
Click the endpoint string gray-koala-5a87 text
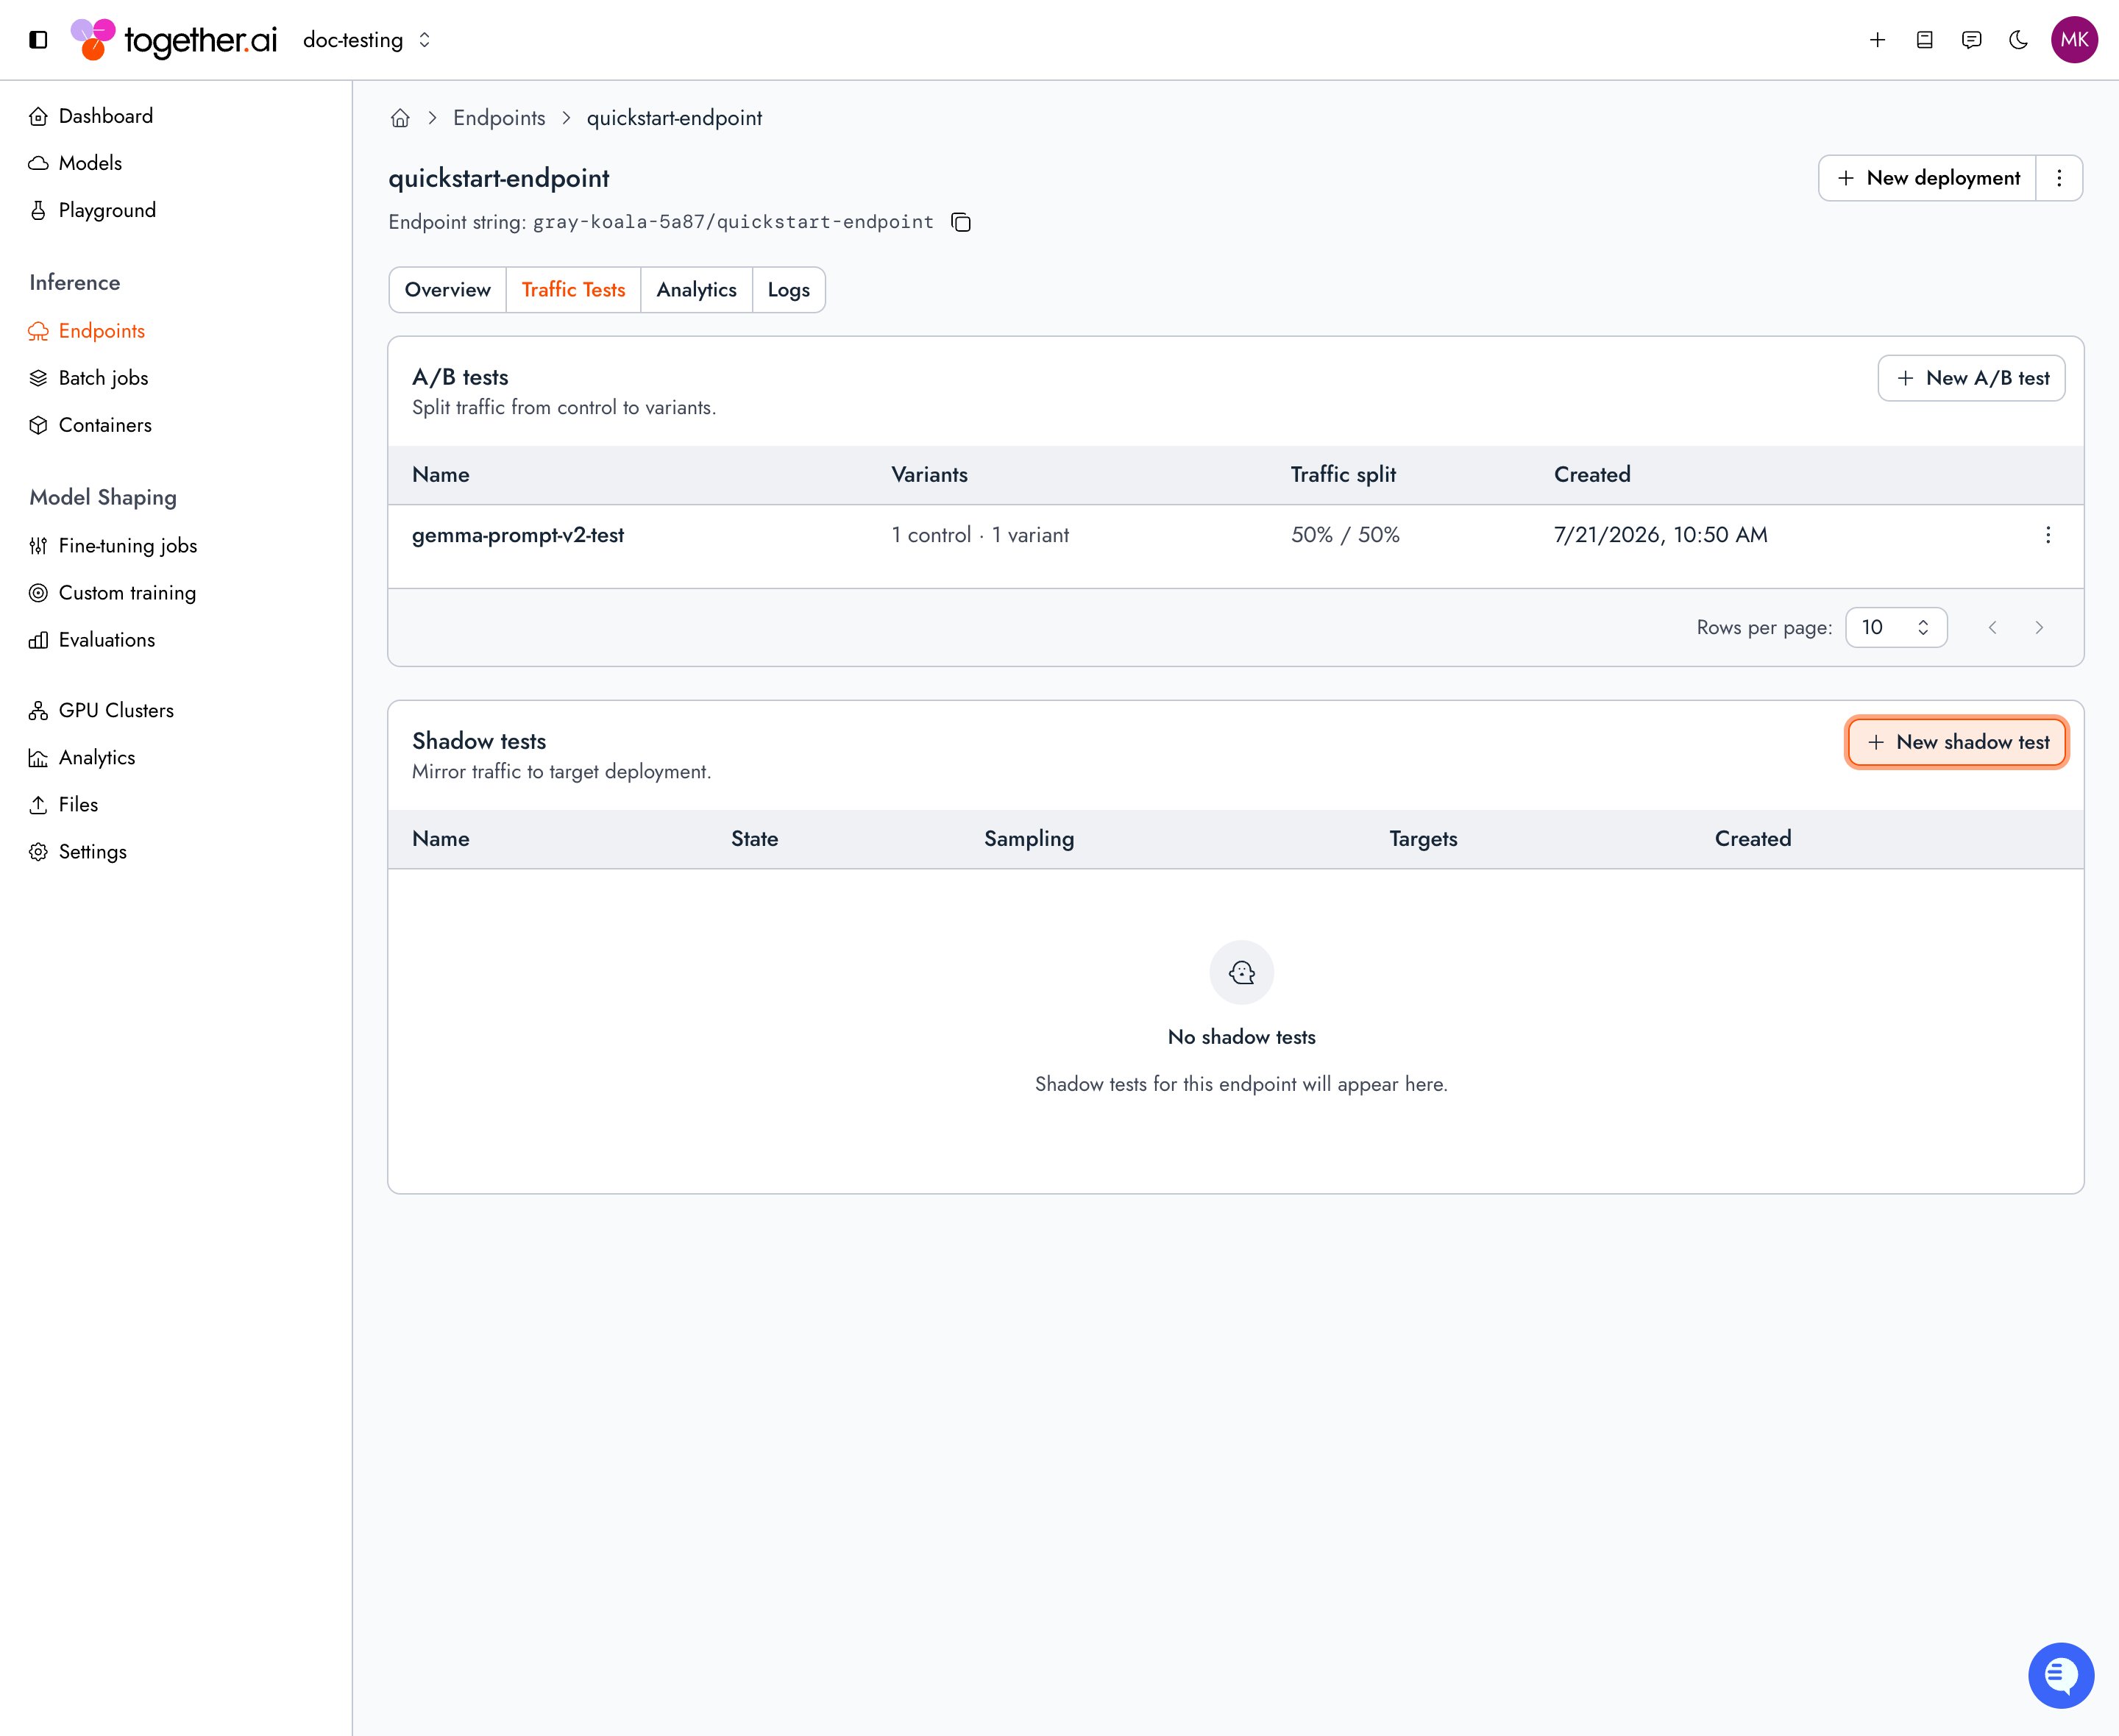(733, 222)
